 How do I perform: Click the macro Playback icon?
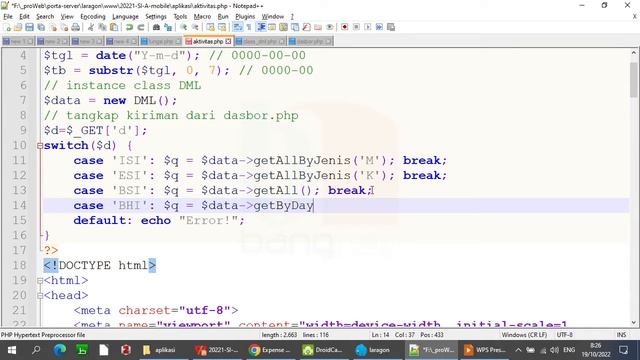pos(368,27)
